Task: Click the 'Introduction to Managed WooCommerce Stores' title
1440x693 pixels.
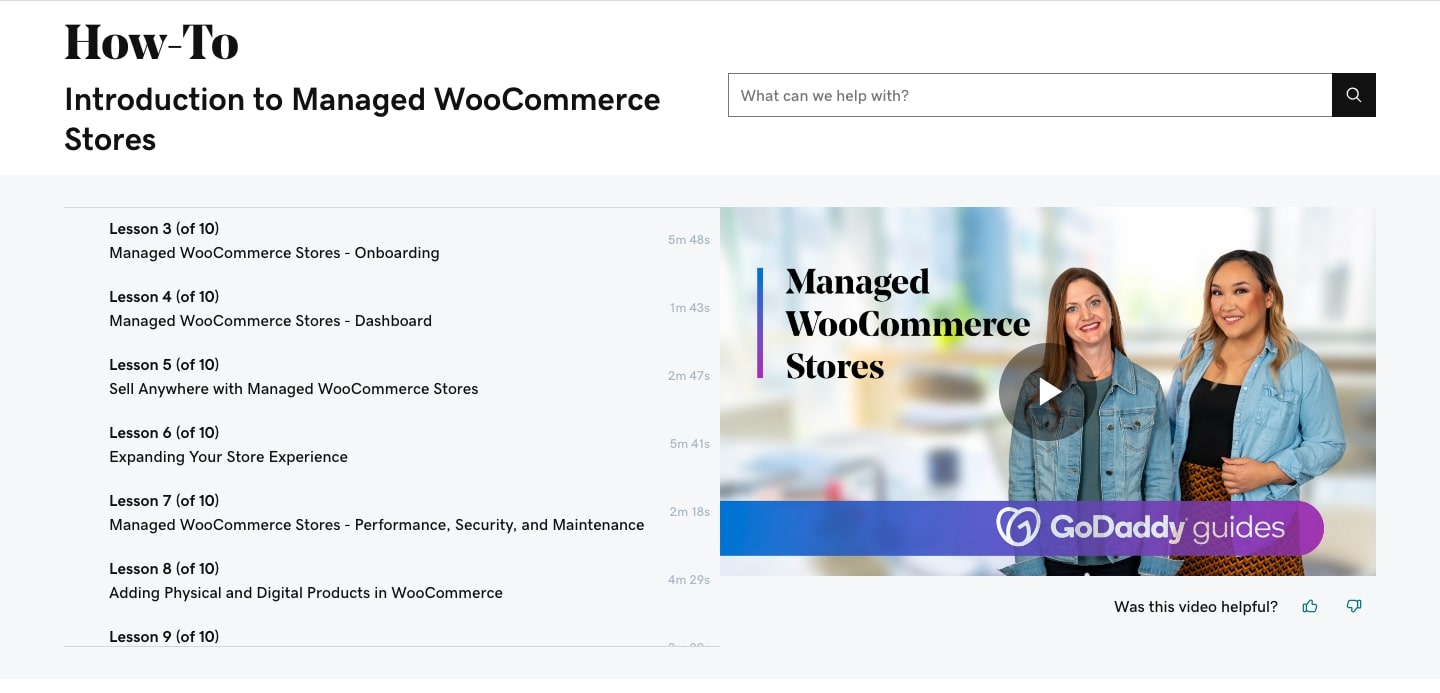Action: [362, 119]
